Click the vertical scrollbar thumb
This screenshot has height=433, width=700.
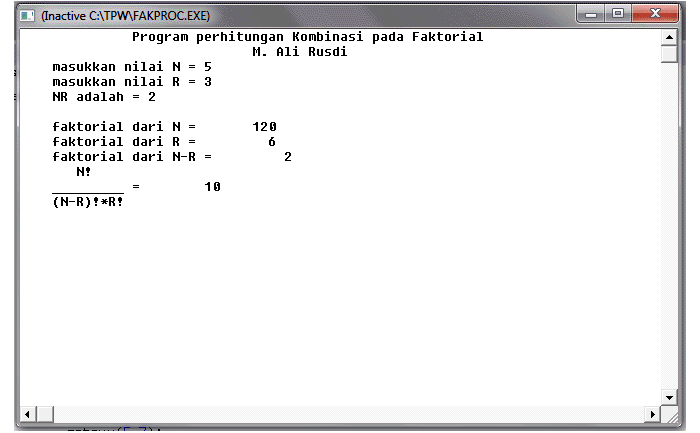[669, 54]
